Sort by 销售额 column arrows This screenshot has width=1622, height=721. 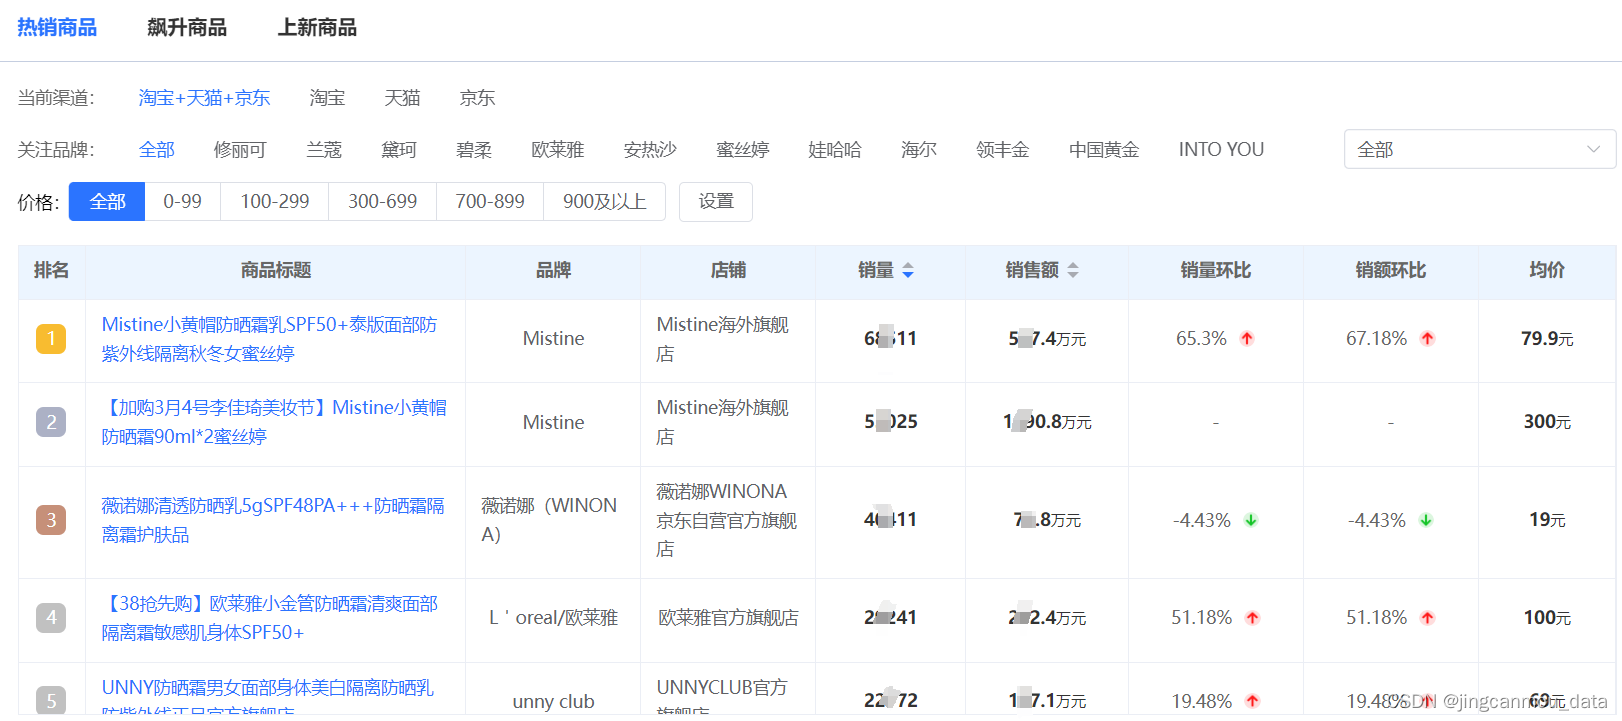(x=1073, y=270)
